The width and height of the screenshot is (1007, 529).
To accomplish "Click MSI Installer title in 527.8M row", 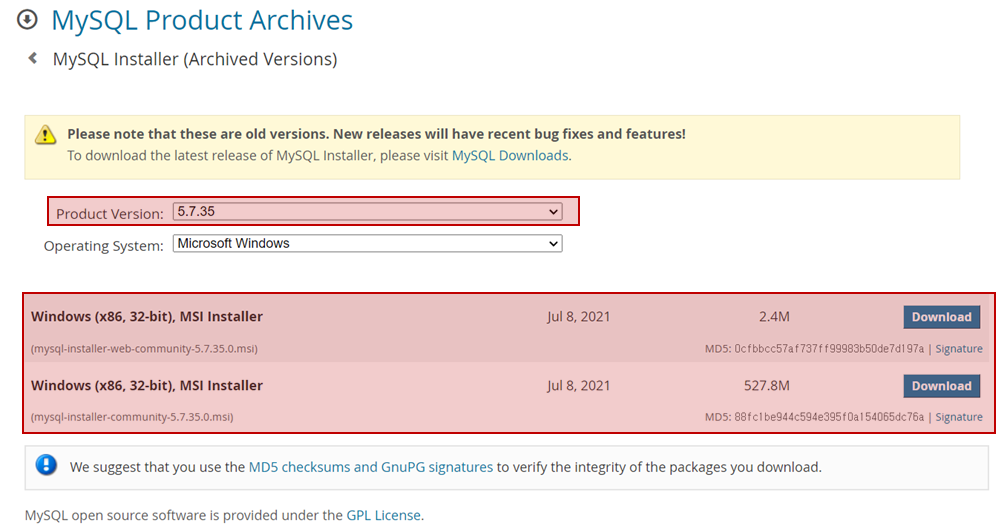I will point(147,386).
